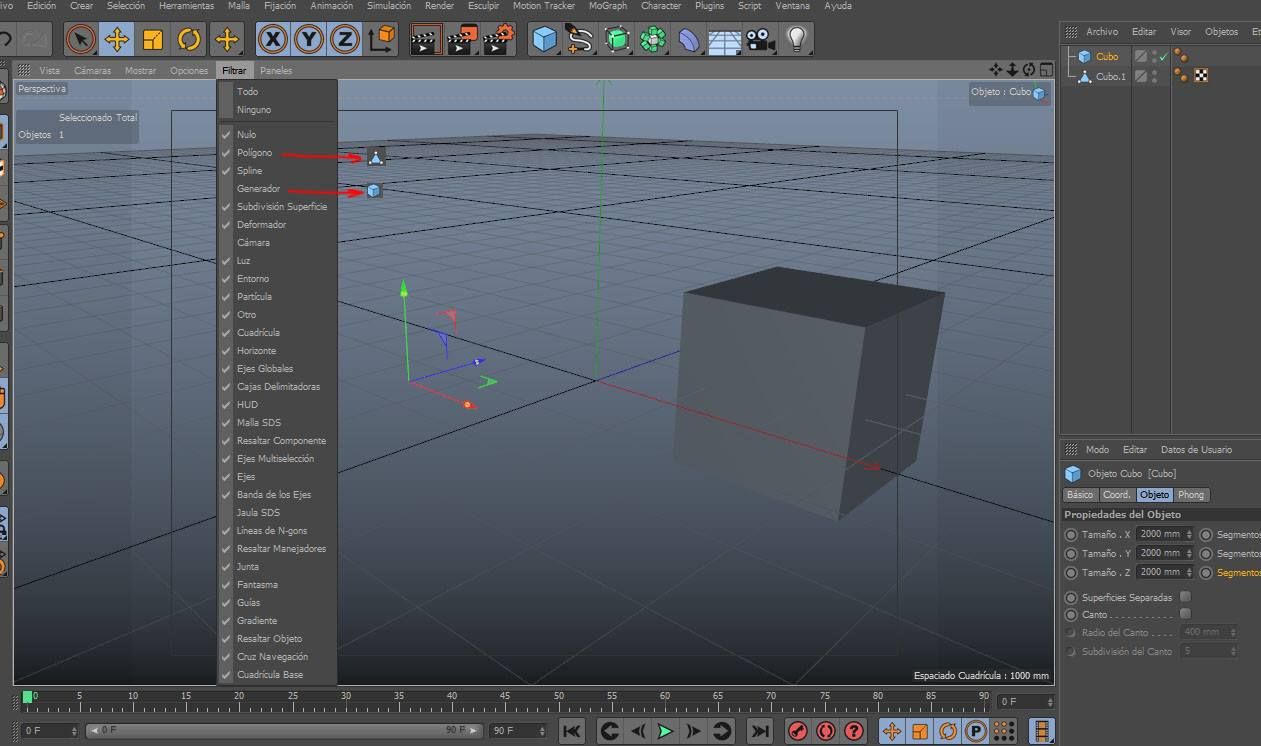Open the Cámaras viewport menu
Viewport: 1261px width, 746px height.
point(92,71)
